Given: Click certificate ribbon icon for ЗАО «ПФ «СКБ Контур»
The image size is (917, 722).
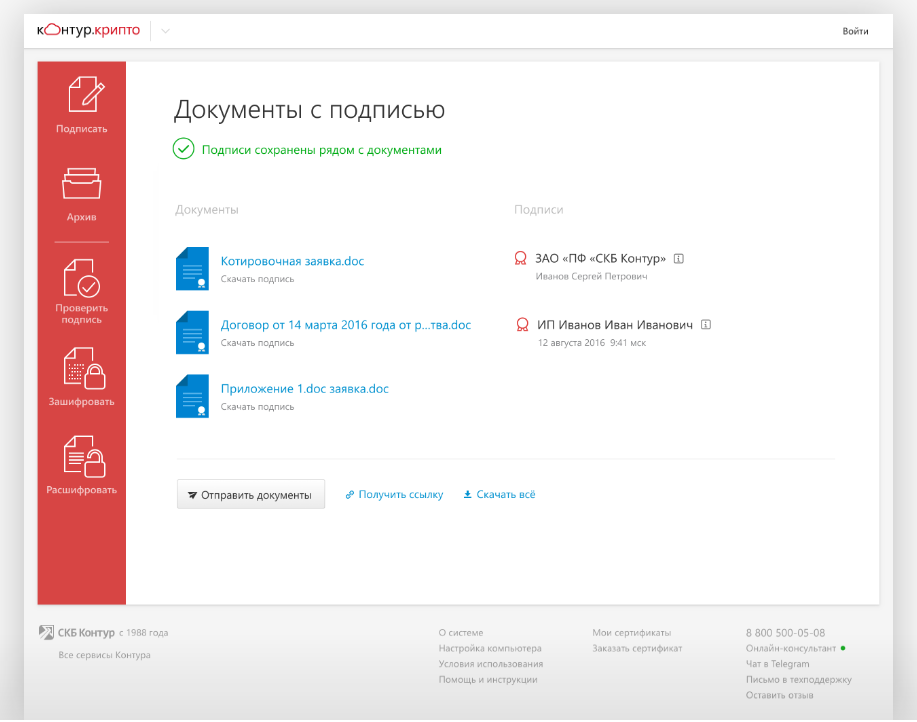Looking at the screenshot, I should coord(520,258).
